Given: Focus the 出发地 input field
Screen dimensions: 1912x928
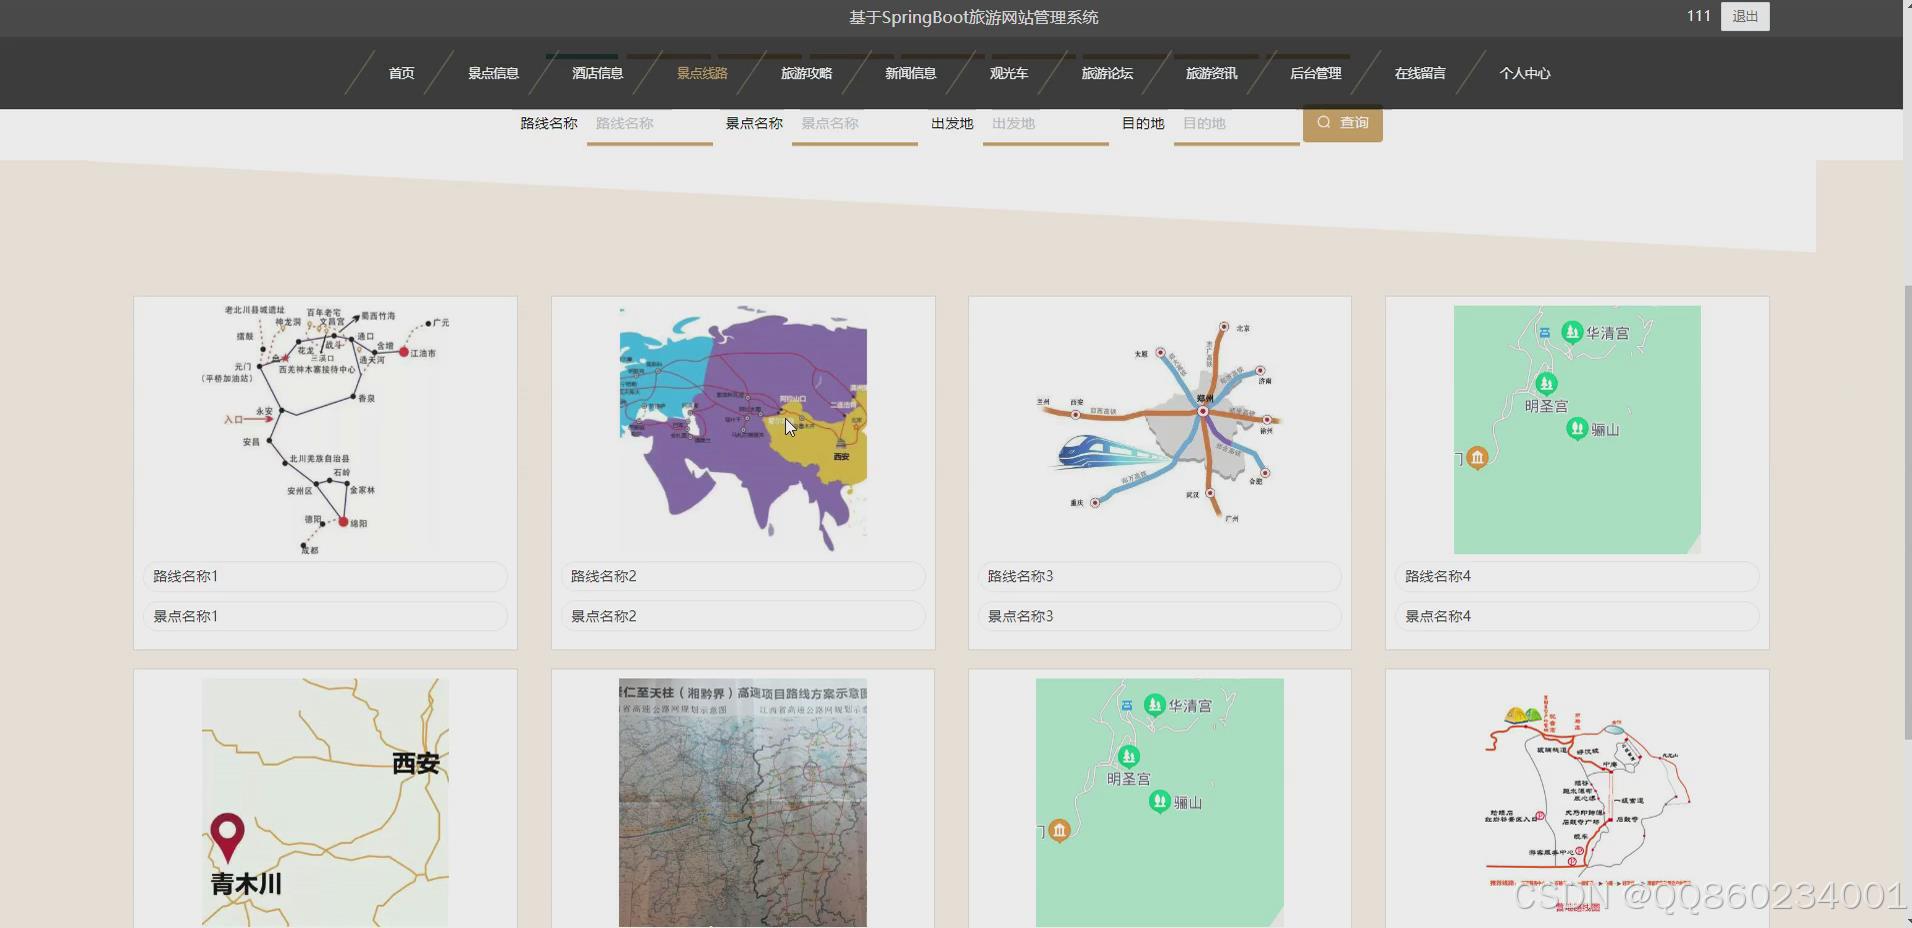Looking at the screenshot, I should 1046,124.
